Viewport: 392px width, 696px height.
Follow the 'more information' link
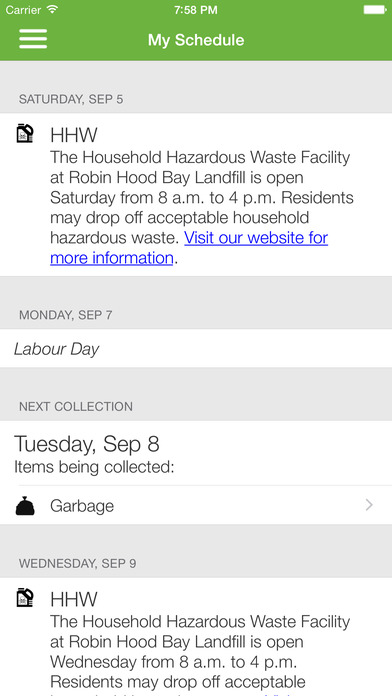pyautogui.click(x=111, y=258)
